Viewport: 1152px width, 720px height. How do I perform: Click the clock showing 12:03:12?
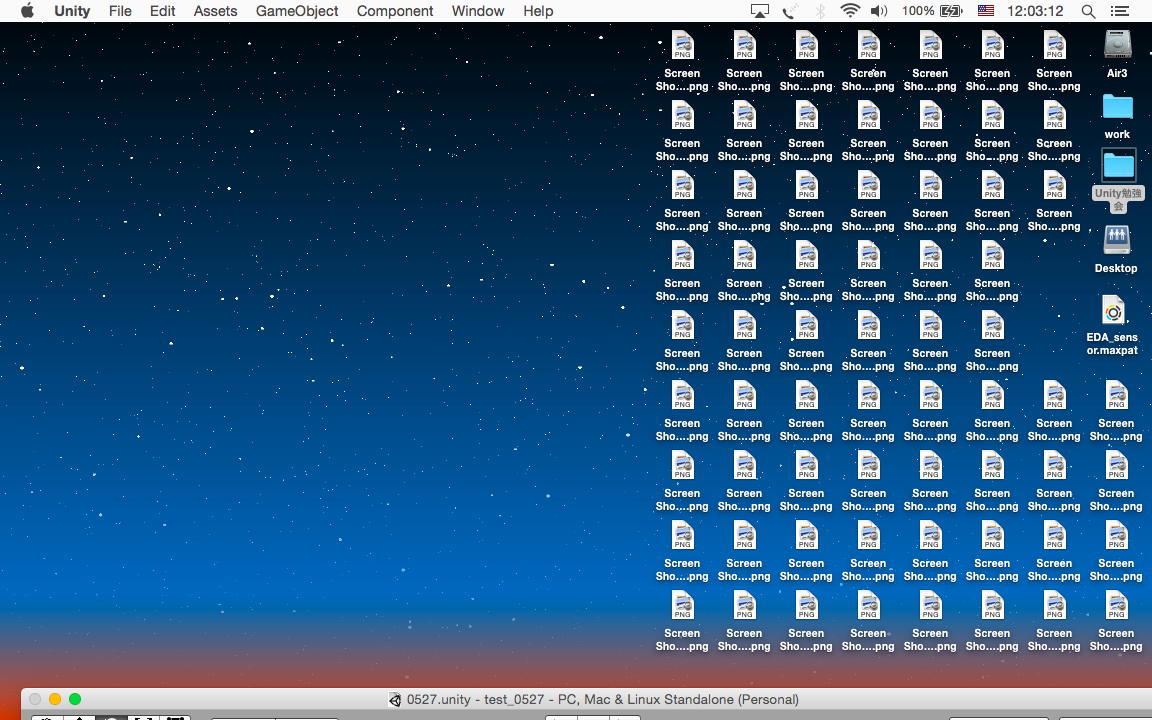tap(1034, 11)
